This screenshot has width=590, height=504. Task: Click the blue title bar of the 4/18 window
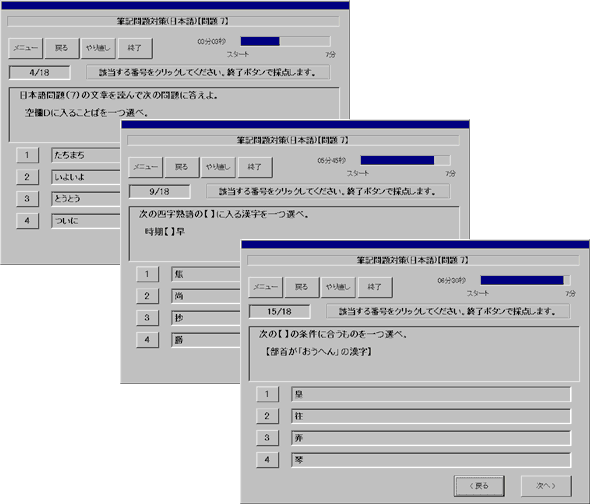coord(175,5)
